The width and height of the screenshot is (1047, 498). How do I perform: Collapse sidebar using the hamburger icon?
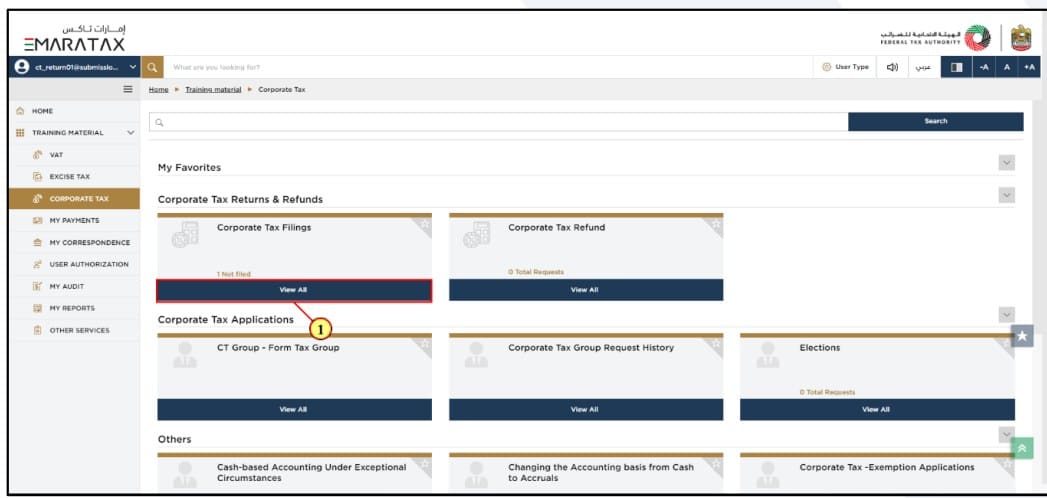[128, 89]
